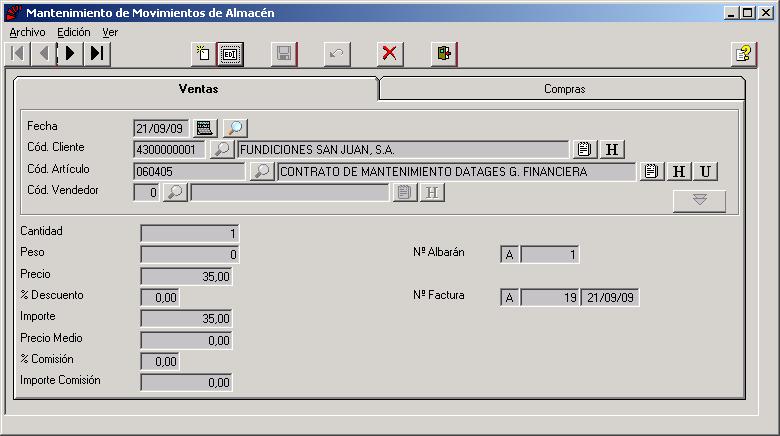The width and height of the screenshot is (780, 436).
Task: Search articles with the Cód. Artículo magnifier
Action: (x=262, y=171)
